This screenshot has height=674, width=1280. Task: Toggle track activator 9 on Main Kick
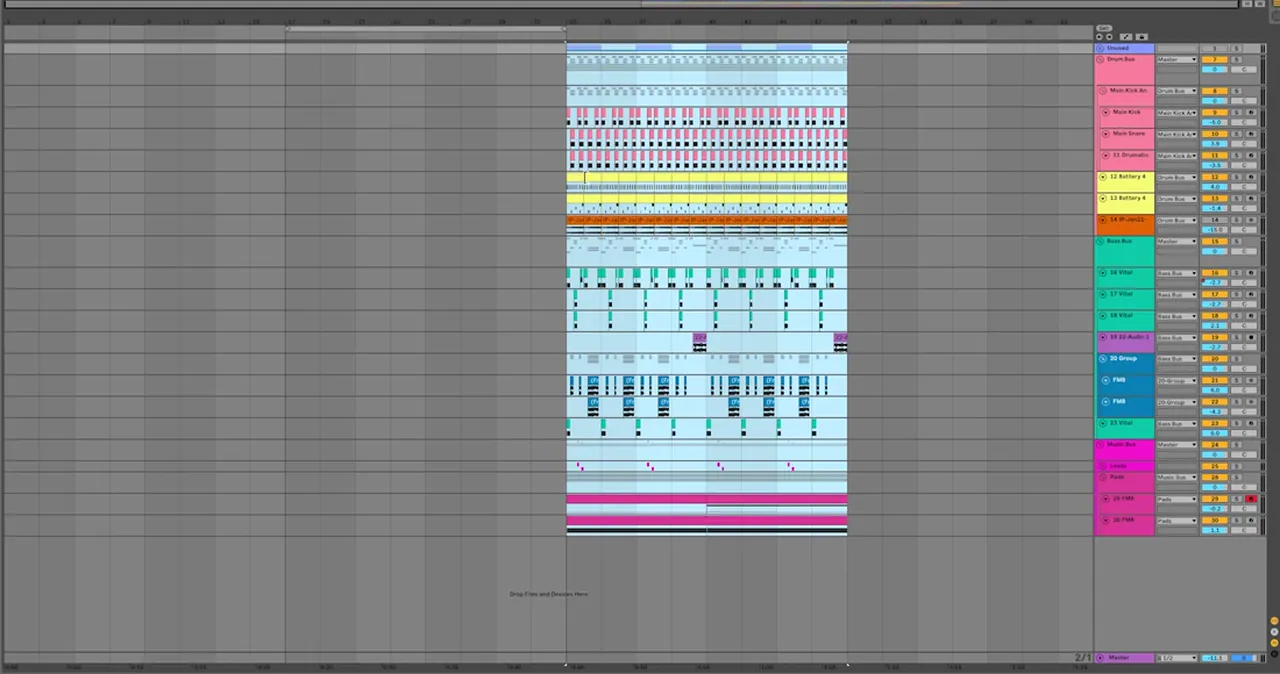(x=1214, y=112)
